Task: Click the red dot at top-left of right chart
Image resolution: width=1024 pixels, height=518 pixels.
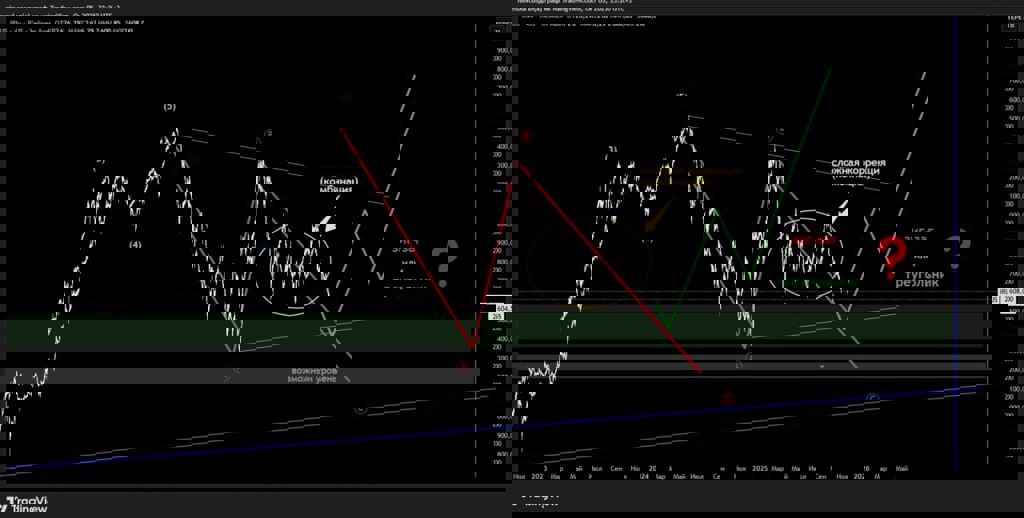Action: [527, 136]
